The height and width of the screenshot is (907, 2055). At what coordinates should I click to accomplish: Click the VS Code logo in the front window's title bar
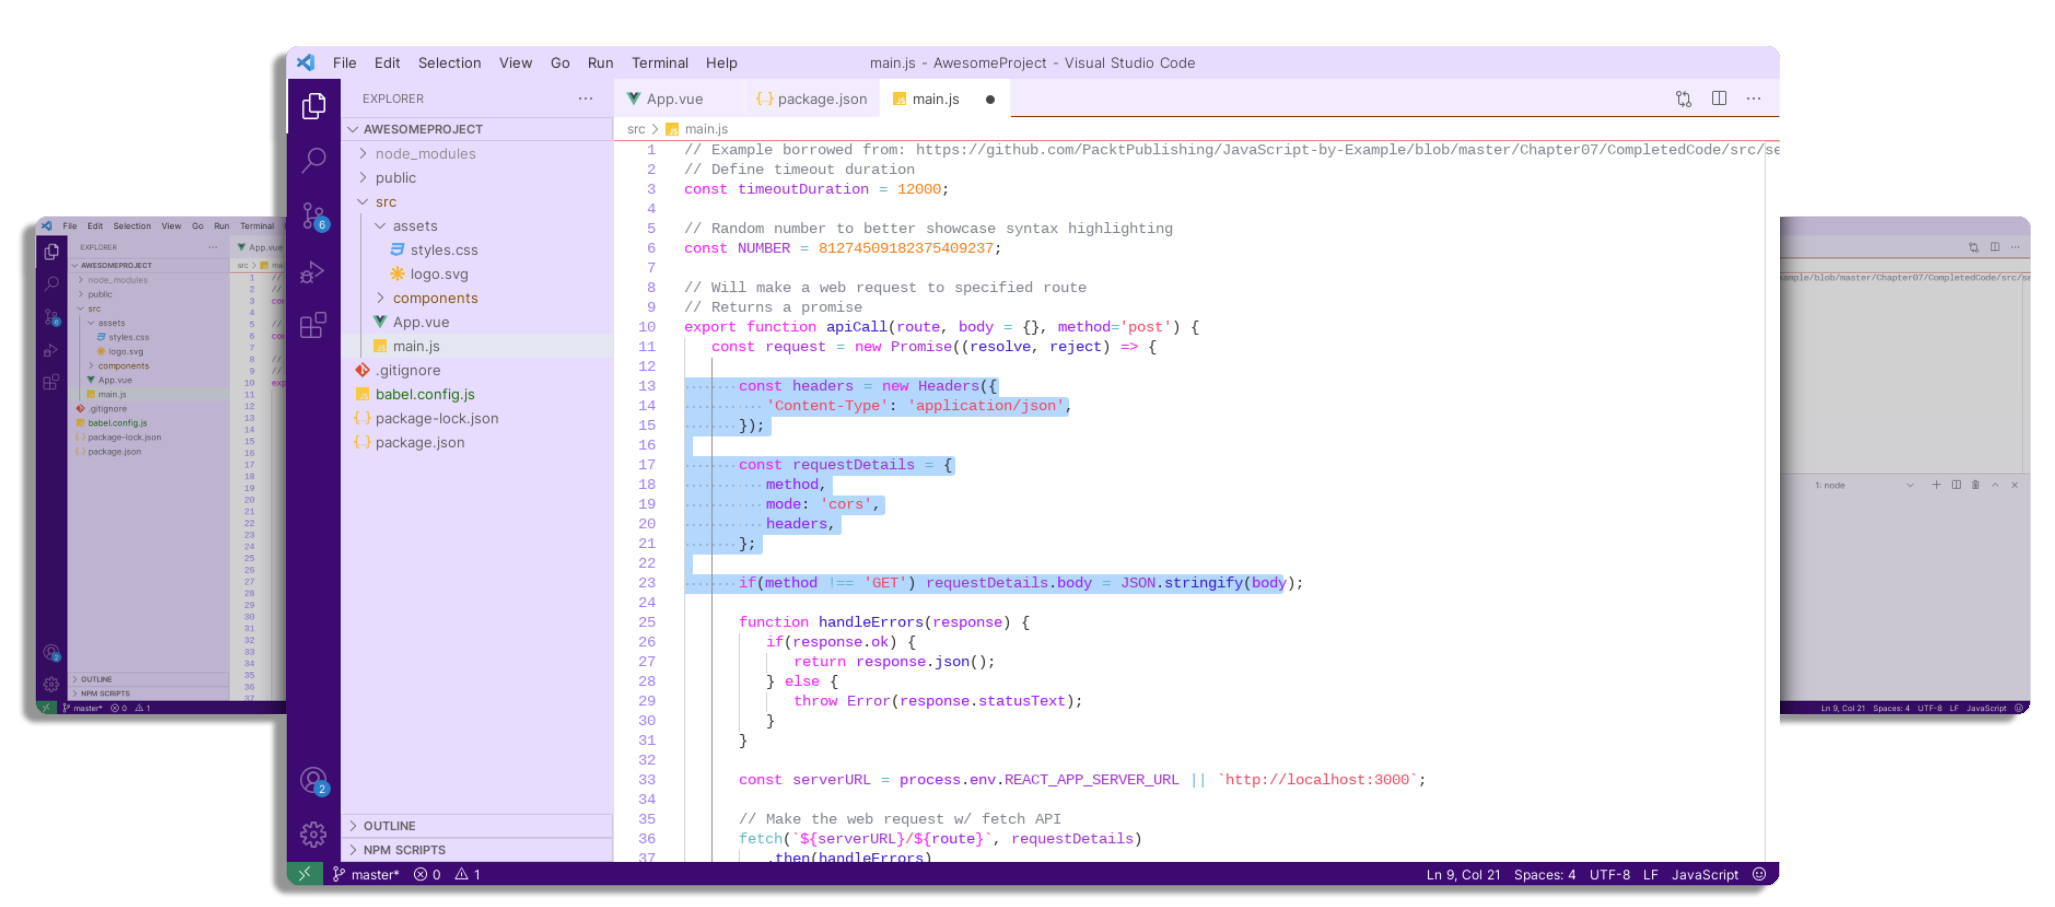pyautogui.click(x=306, y=62)
